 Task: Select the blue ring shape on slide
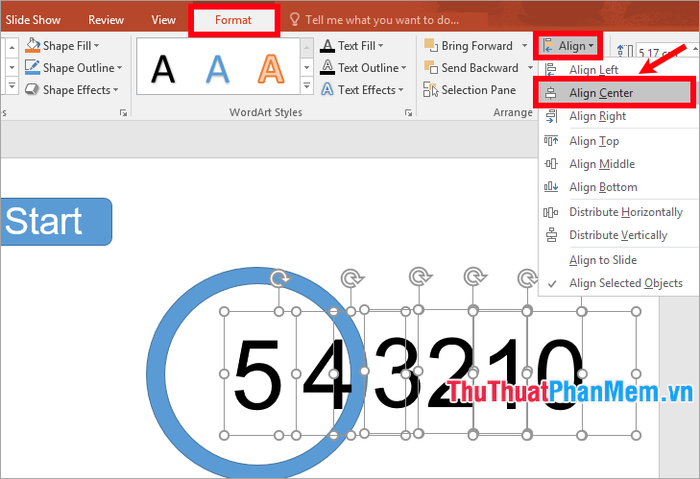[156, 373]
